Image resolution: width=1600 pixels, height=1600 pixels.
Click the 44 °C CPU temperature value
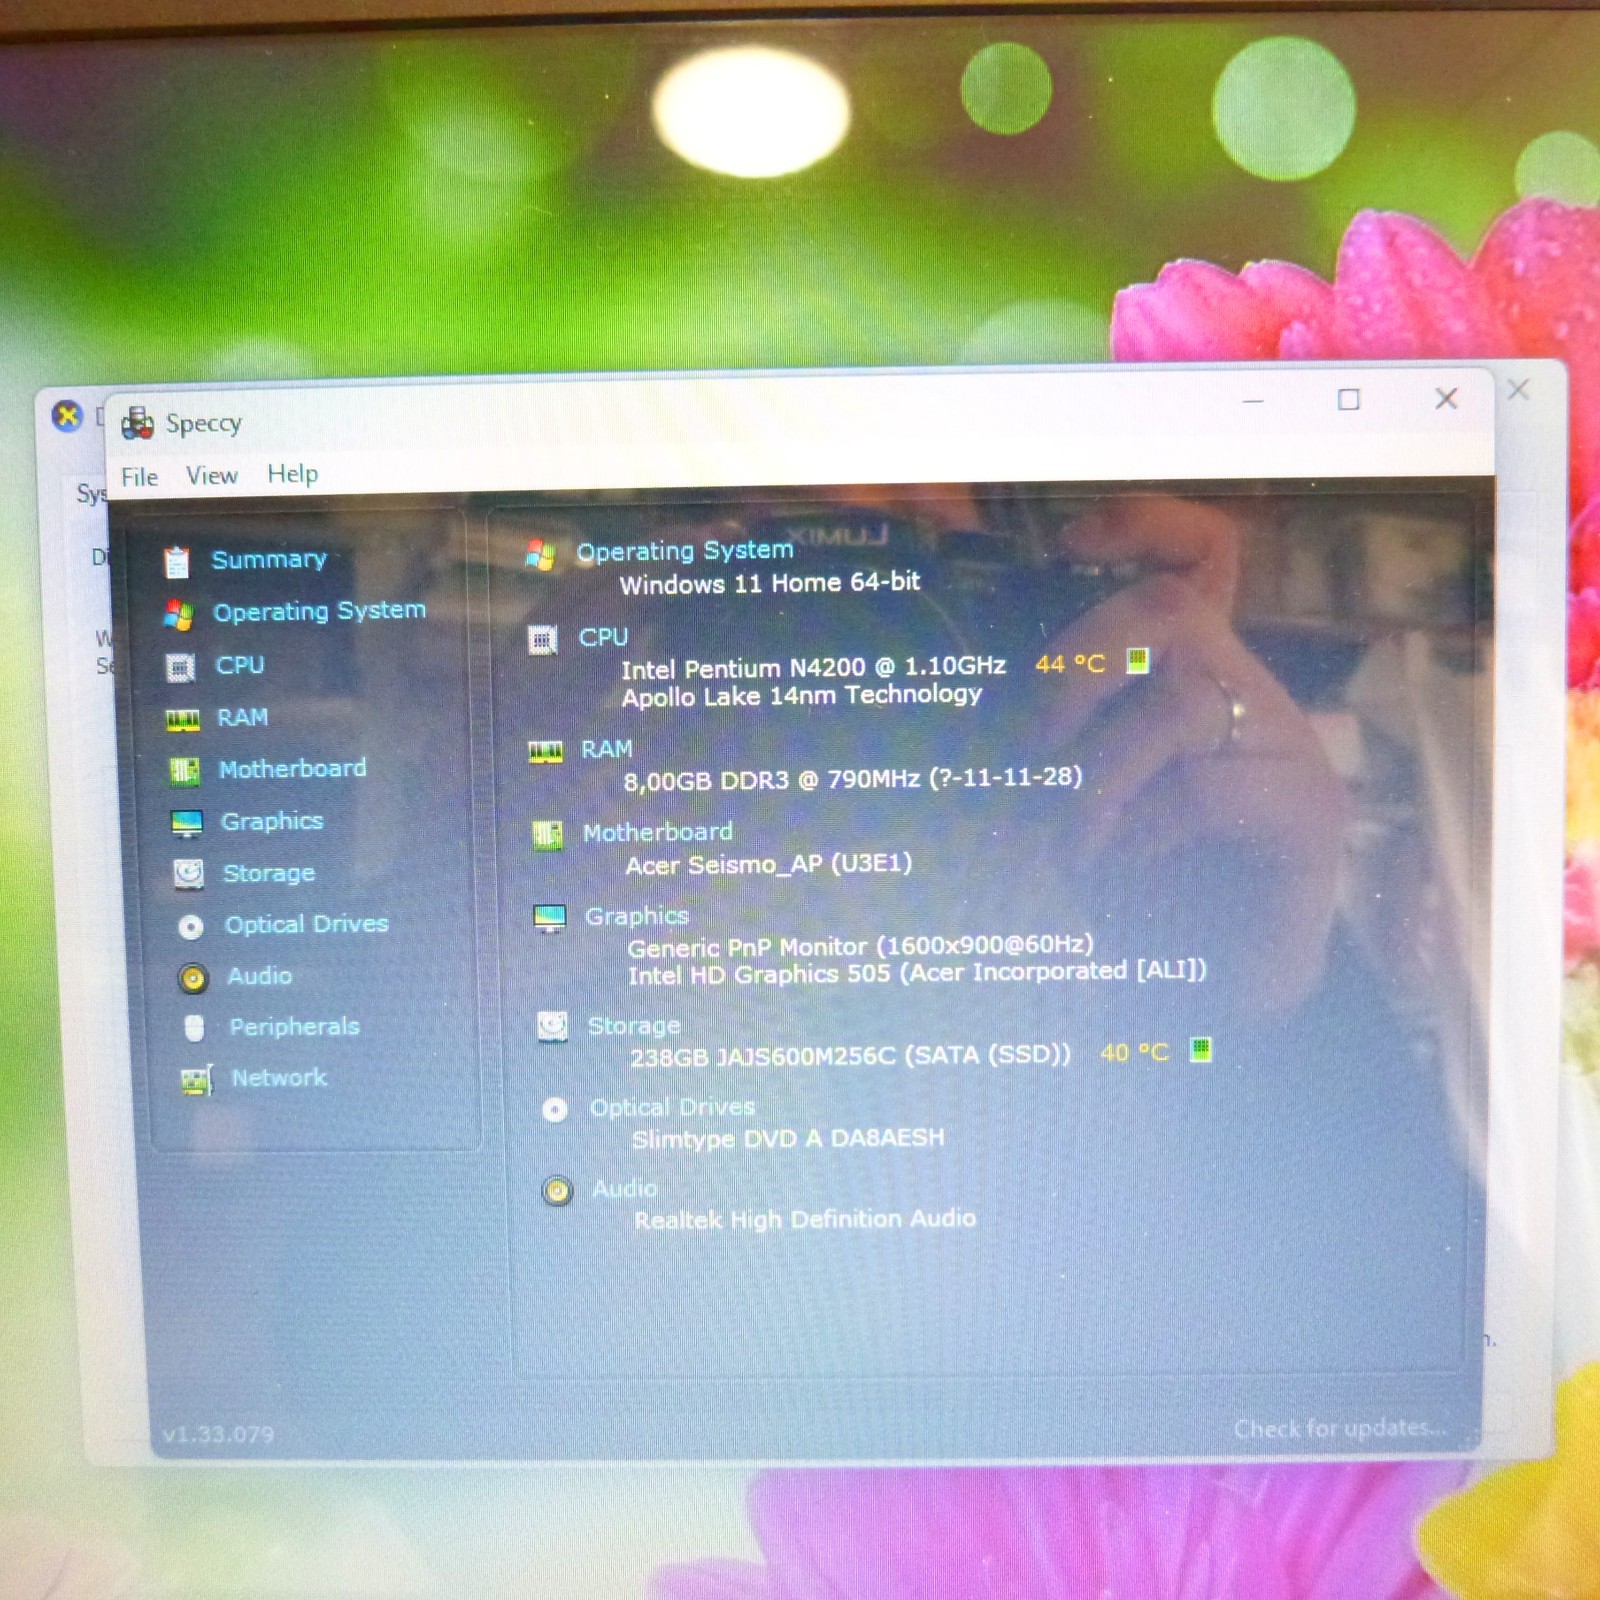(1070, 664)
